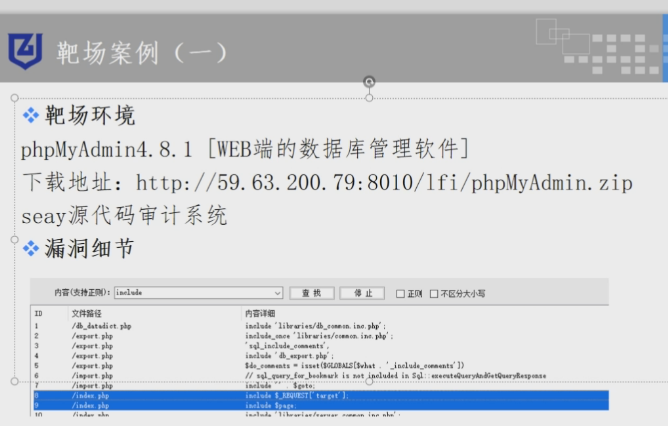Click the rotation handle above the text box

pyautogui.click(x=369, y=81)
